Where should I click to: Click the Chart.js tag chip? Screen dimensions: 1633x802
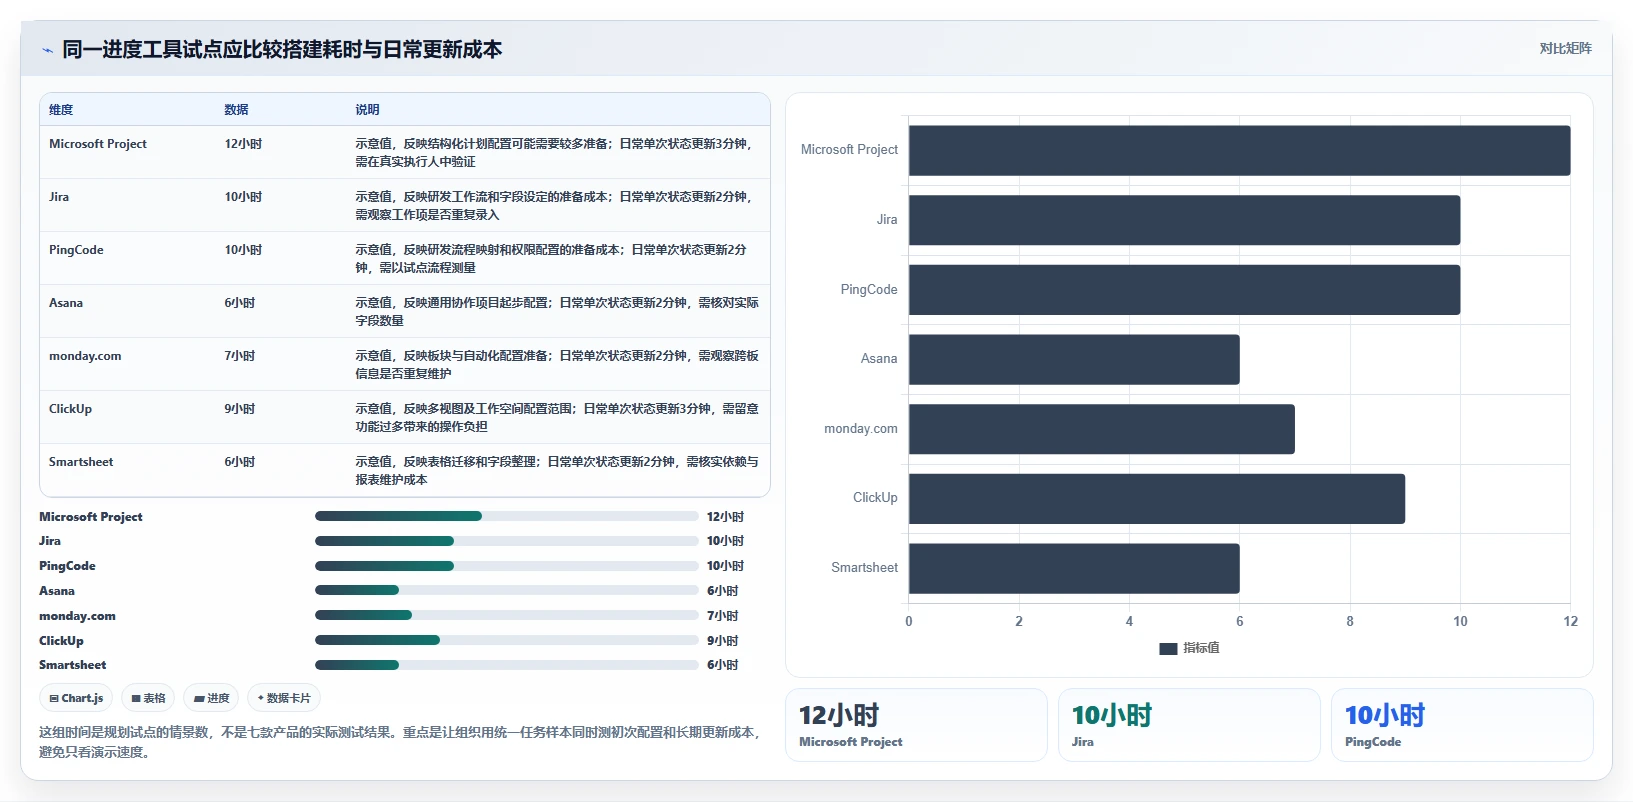77,698
